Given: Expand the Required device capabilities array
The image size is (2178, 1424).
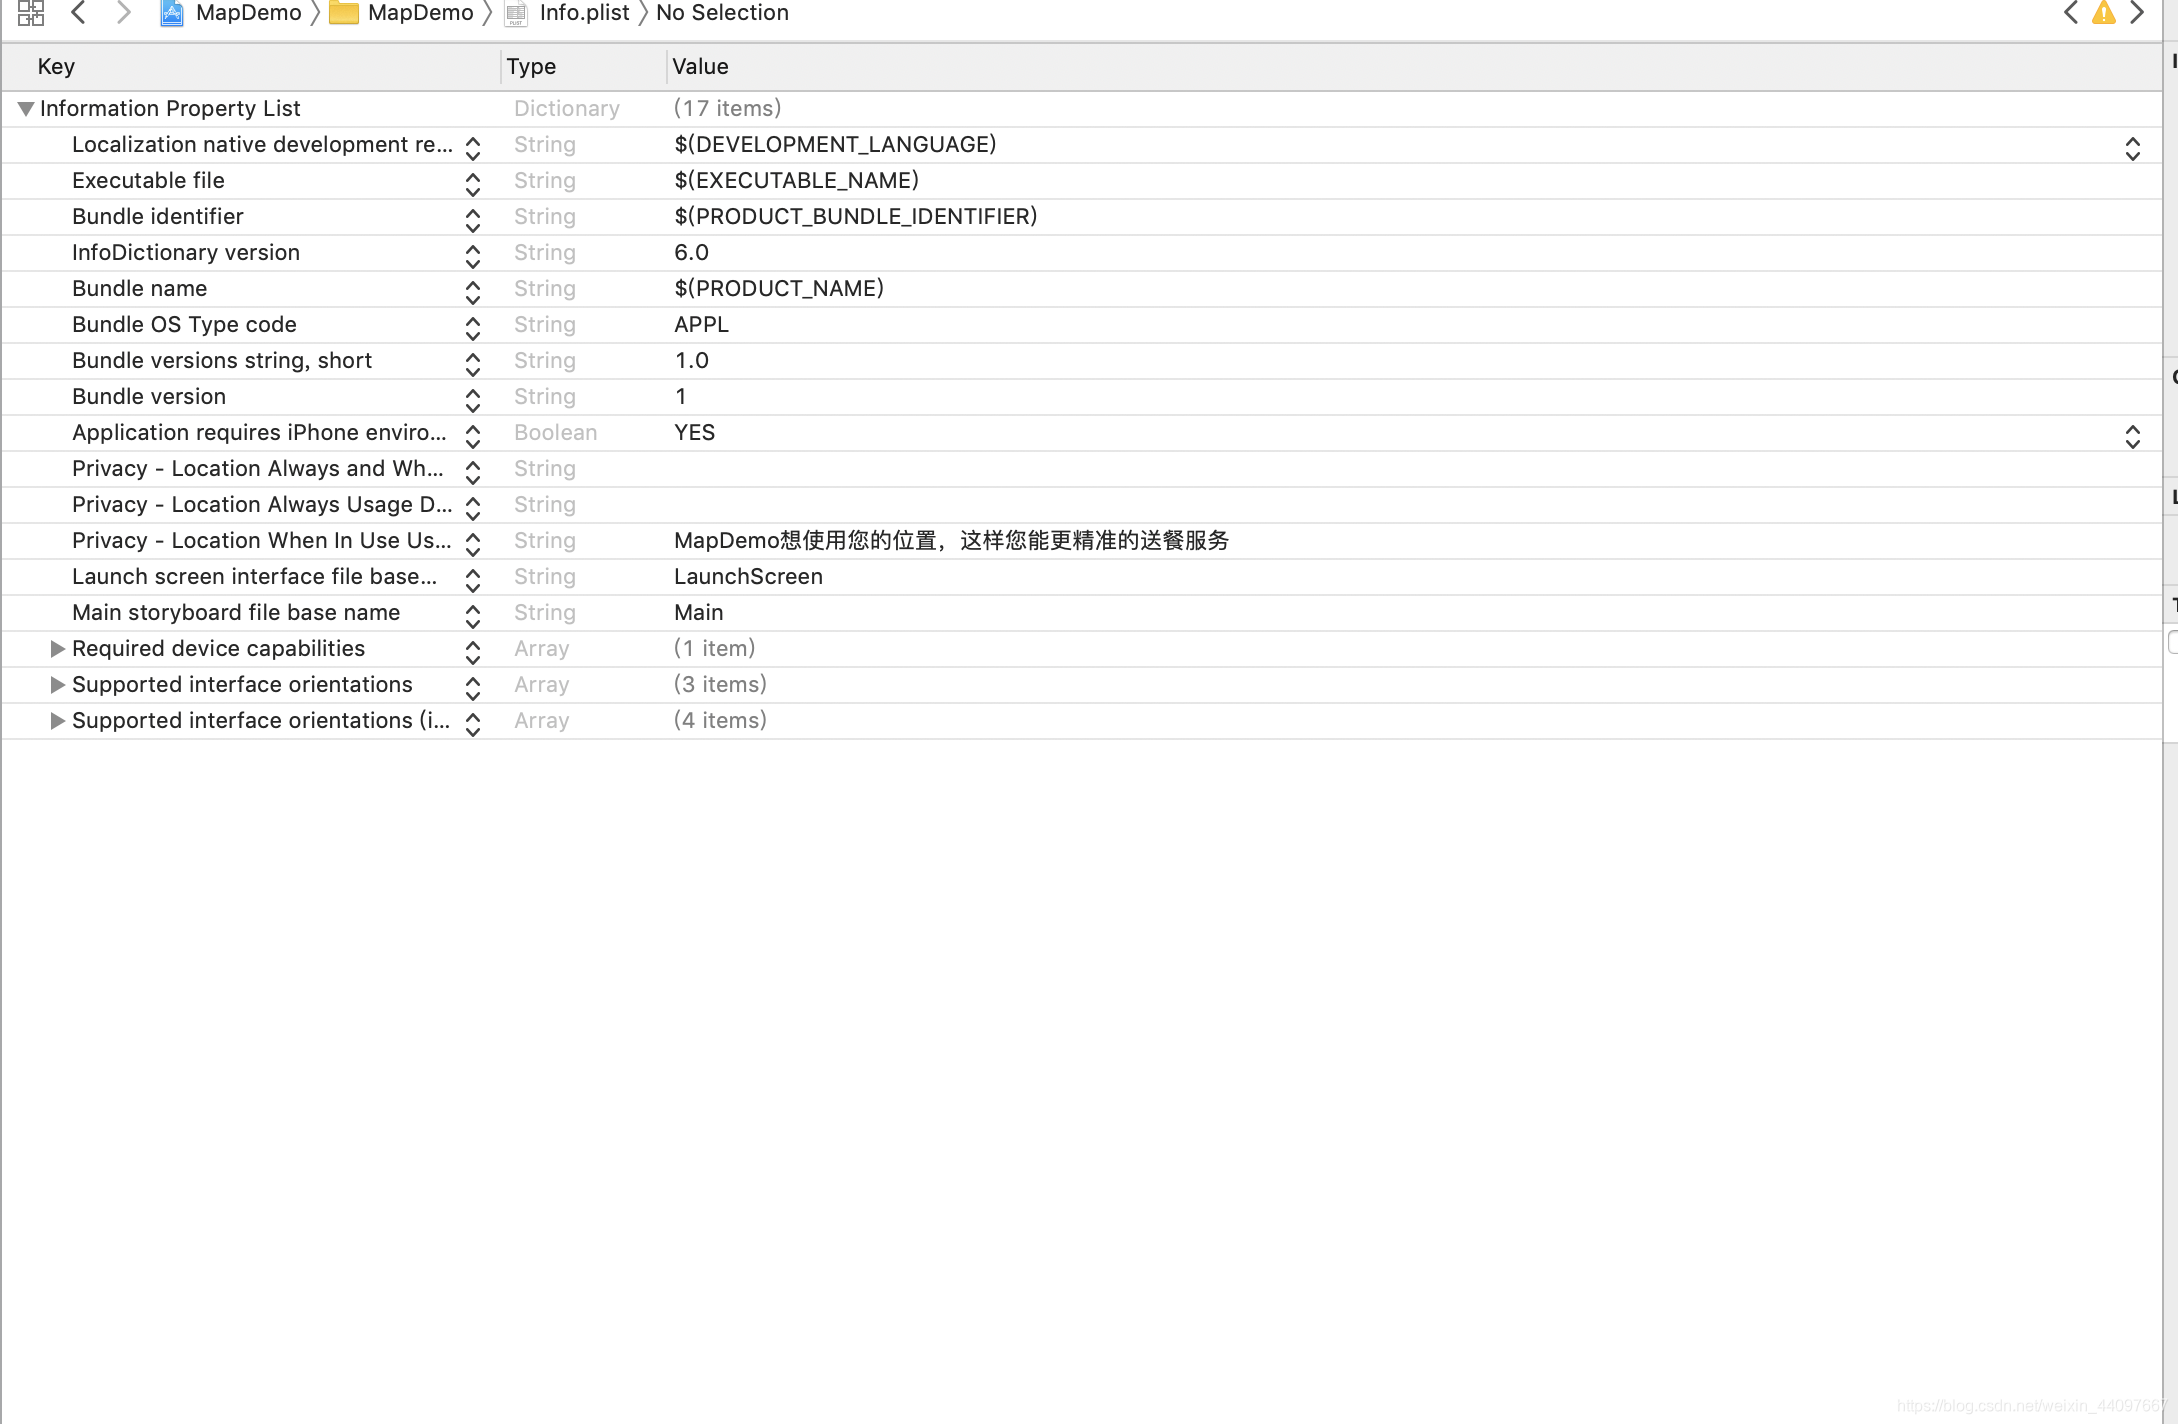Looking at the screenshot, I should (x=57, y=647).
